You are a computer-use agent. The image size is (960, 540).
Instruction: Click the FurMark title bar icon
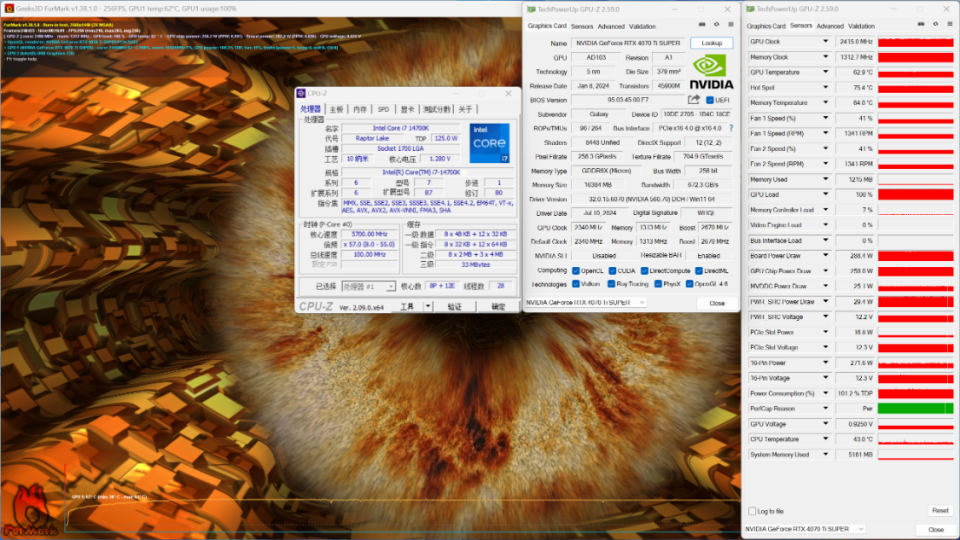9,9
